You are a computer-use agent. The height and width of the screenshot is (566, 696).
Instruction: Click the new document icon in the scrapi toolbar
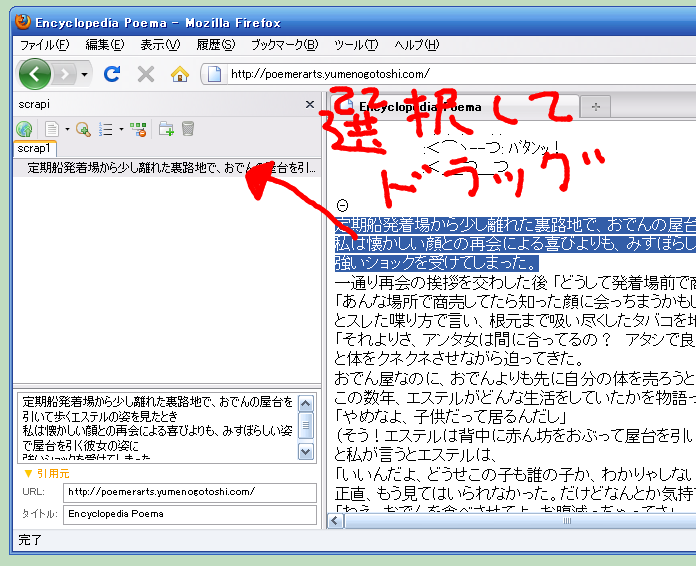tap(52, 129)
